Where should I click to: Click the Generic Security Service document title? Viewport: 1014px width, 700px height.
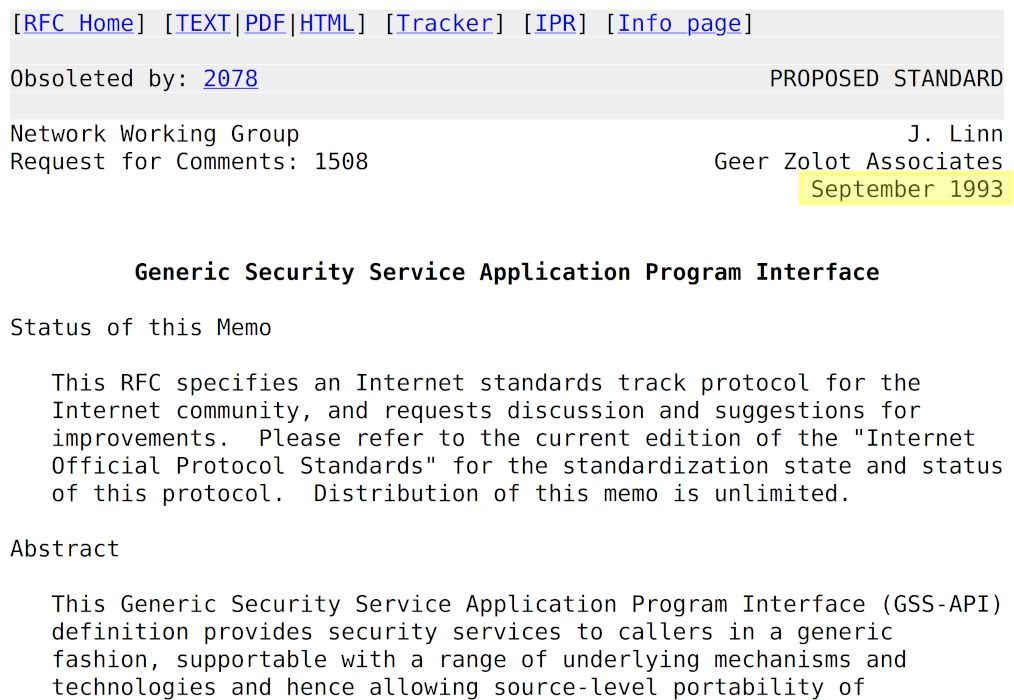click(506, 272)
